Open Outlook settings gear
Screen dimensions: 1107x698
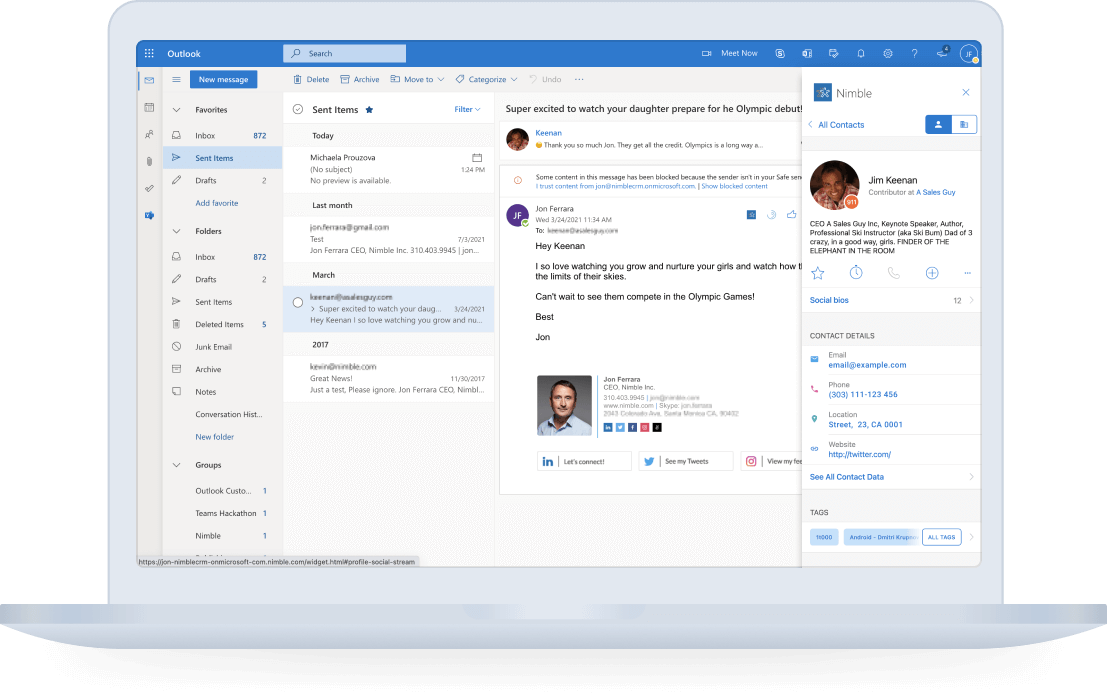click(x=887, y=54)
